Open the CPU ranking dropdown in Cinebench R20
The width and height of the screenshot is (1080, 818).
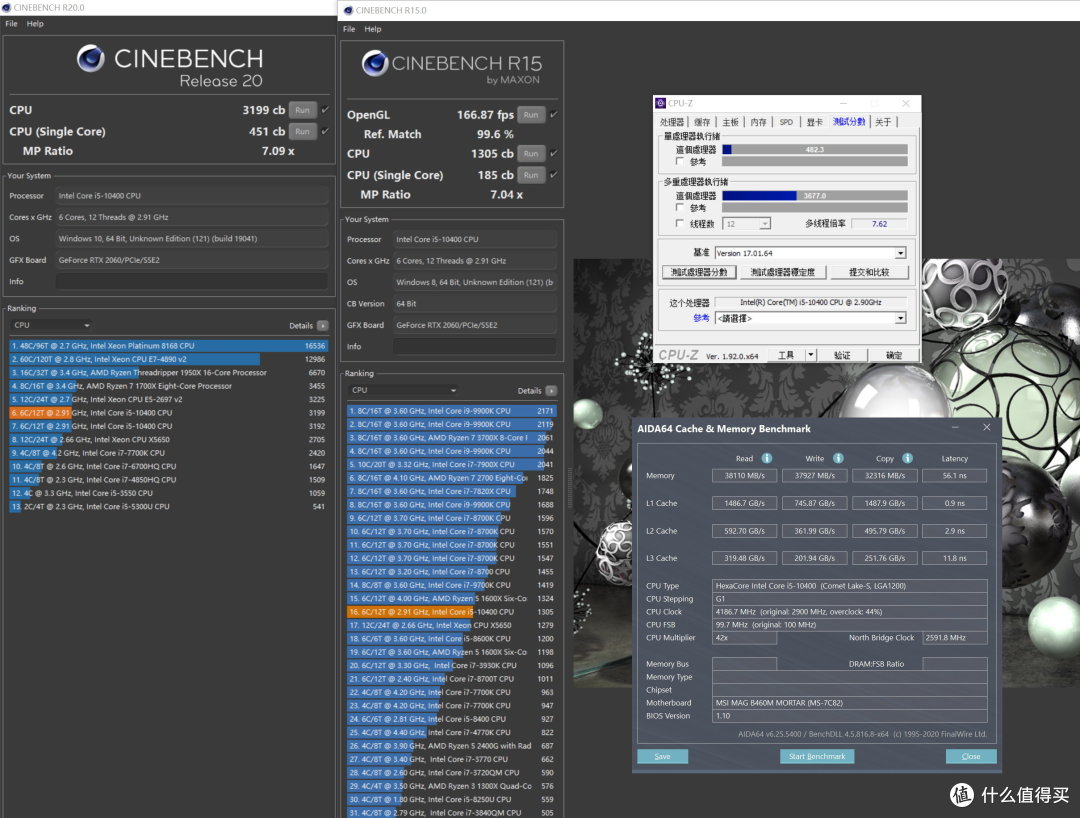(51, 325)
